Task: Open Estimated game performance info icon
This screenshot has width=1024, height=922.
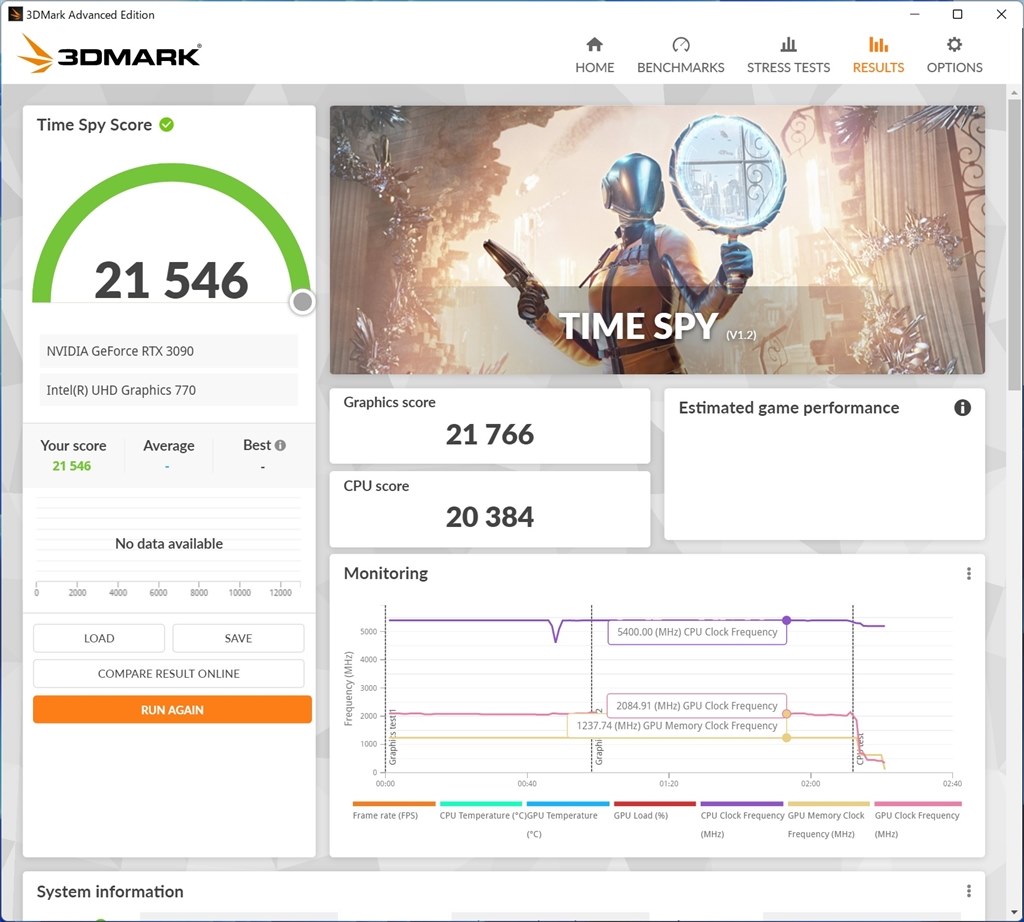Action: (x=962, y=407)
